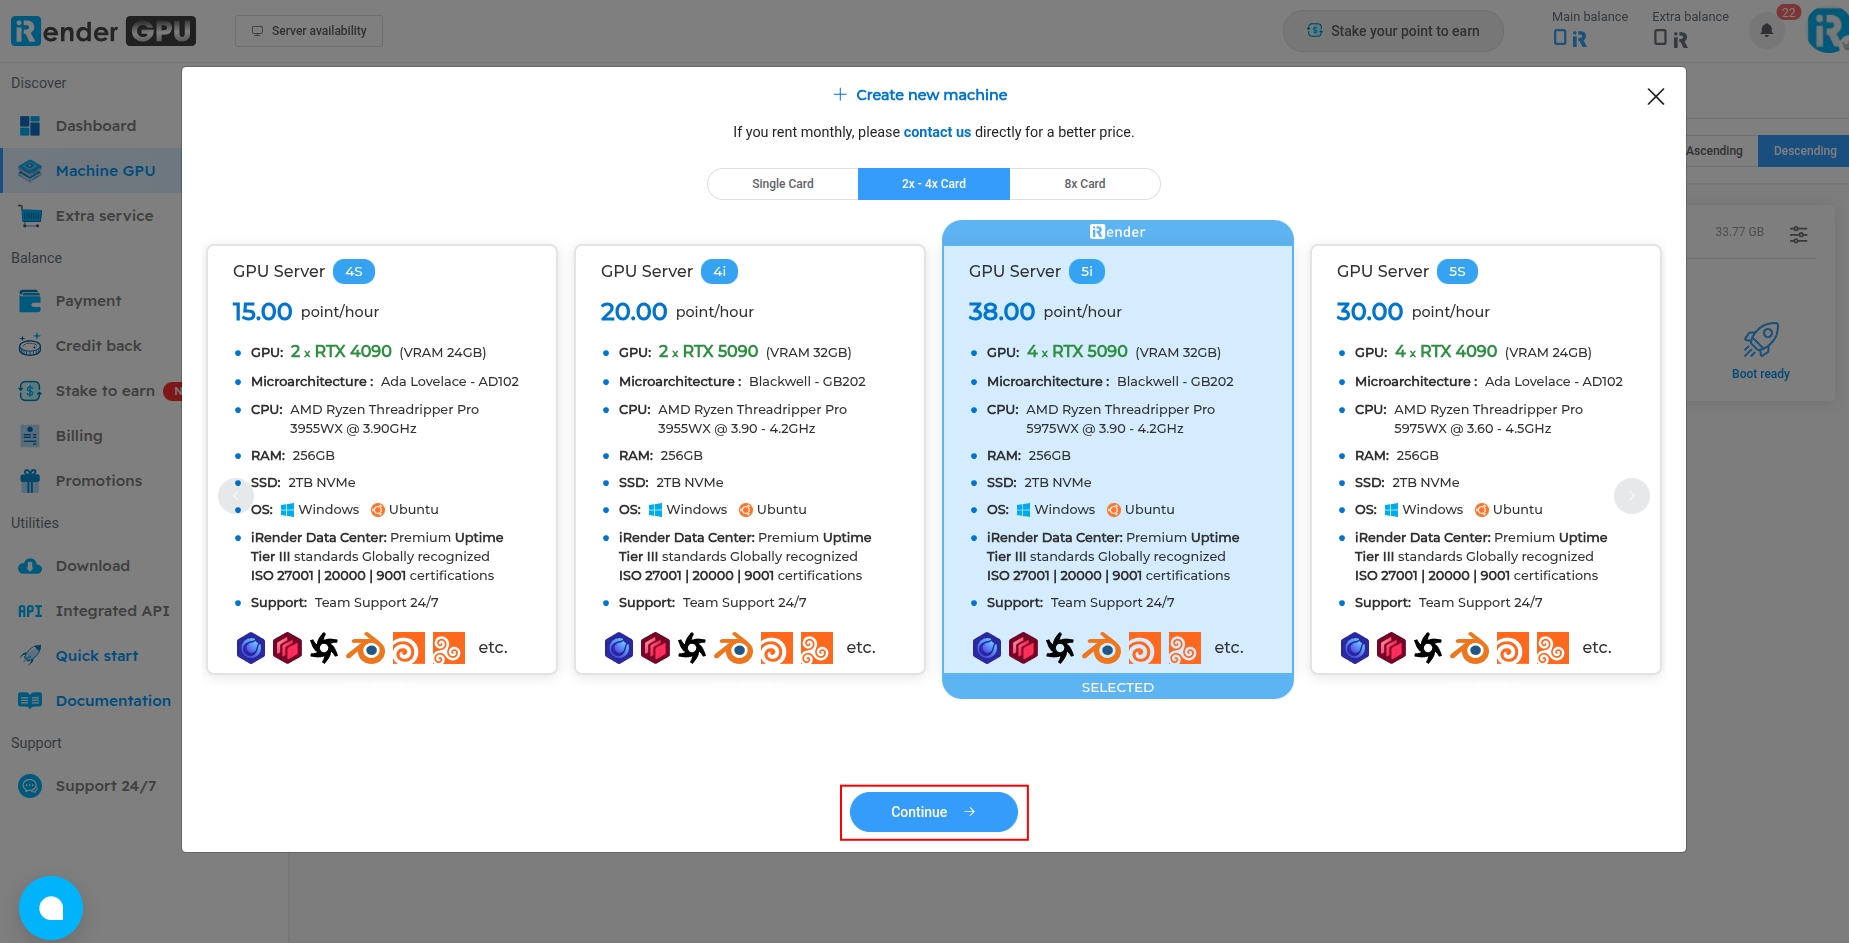Switch to the 8x Card tab
The image size is (1849, 943).
(x=1085, y=184)
